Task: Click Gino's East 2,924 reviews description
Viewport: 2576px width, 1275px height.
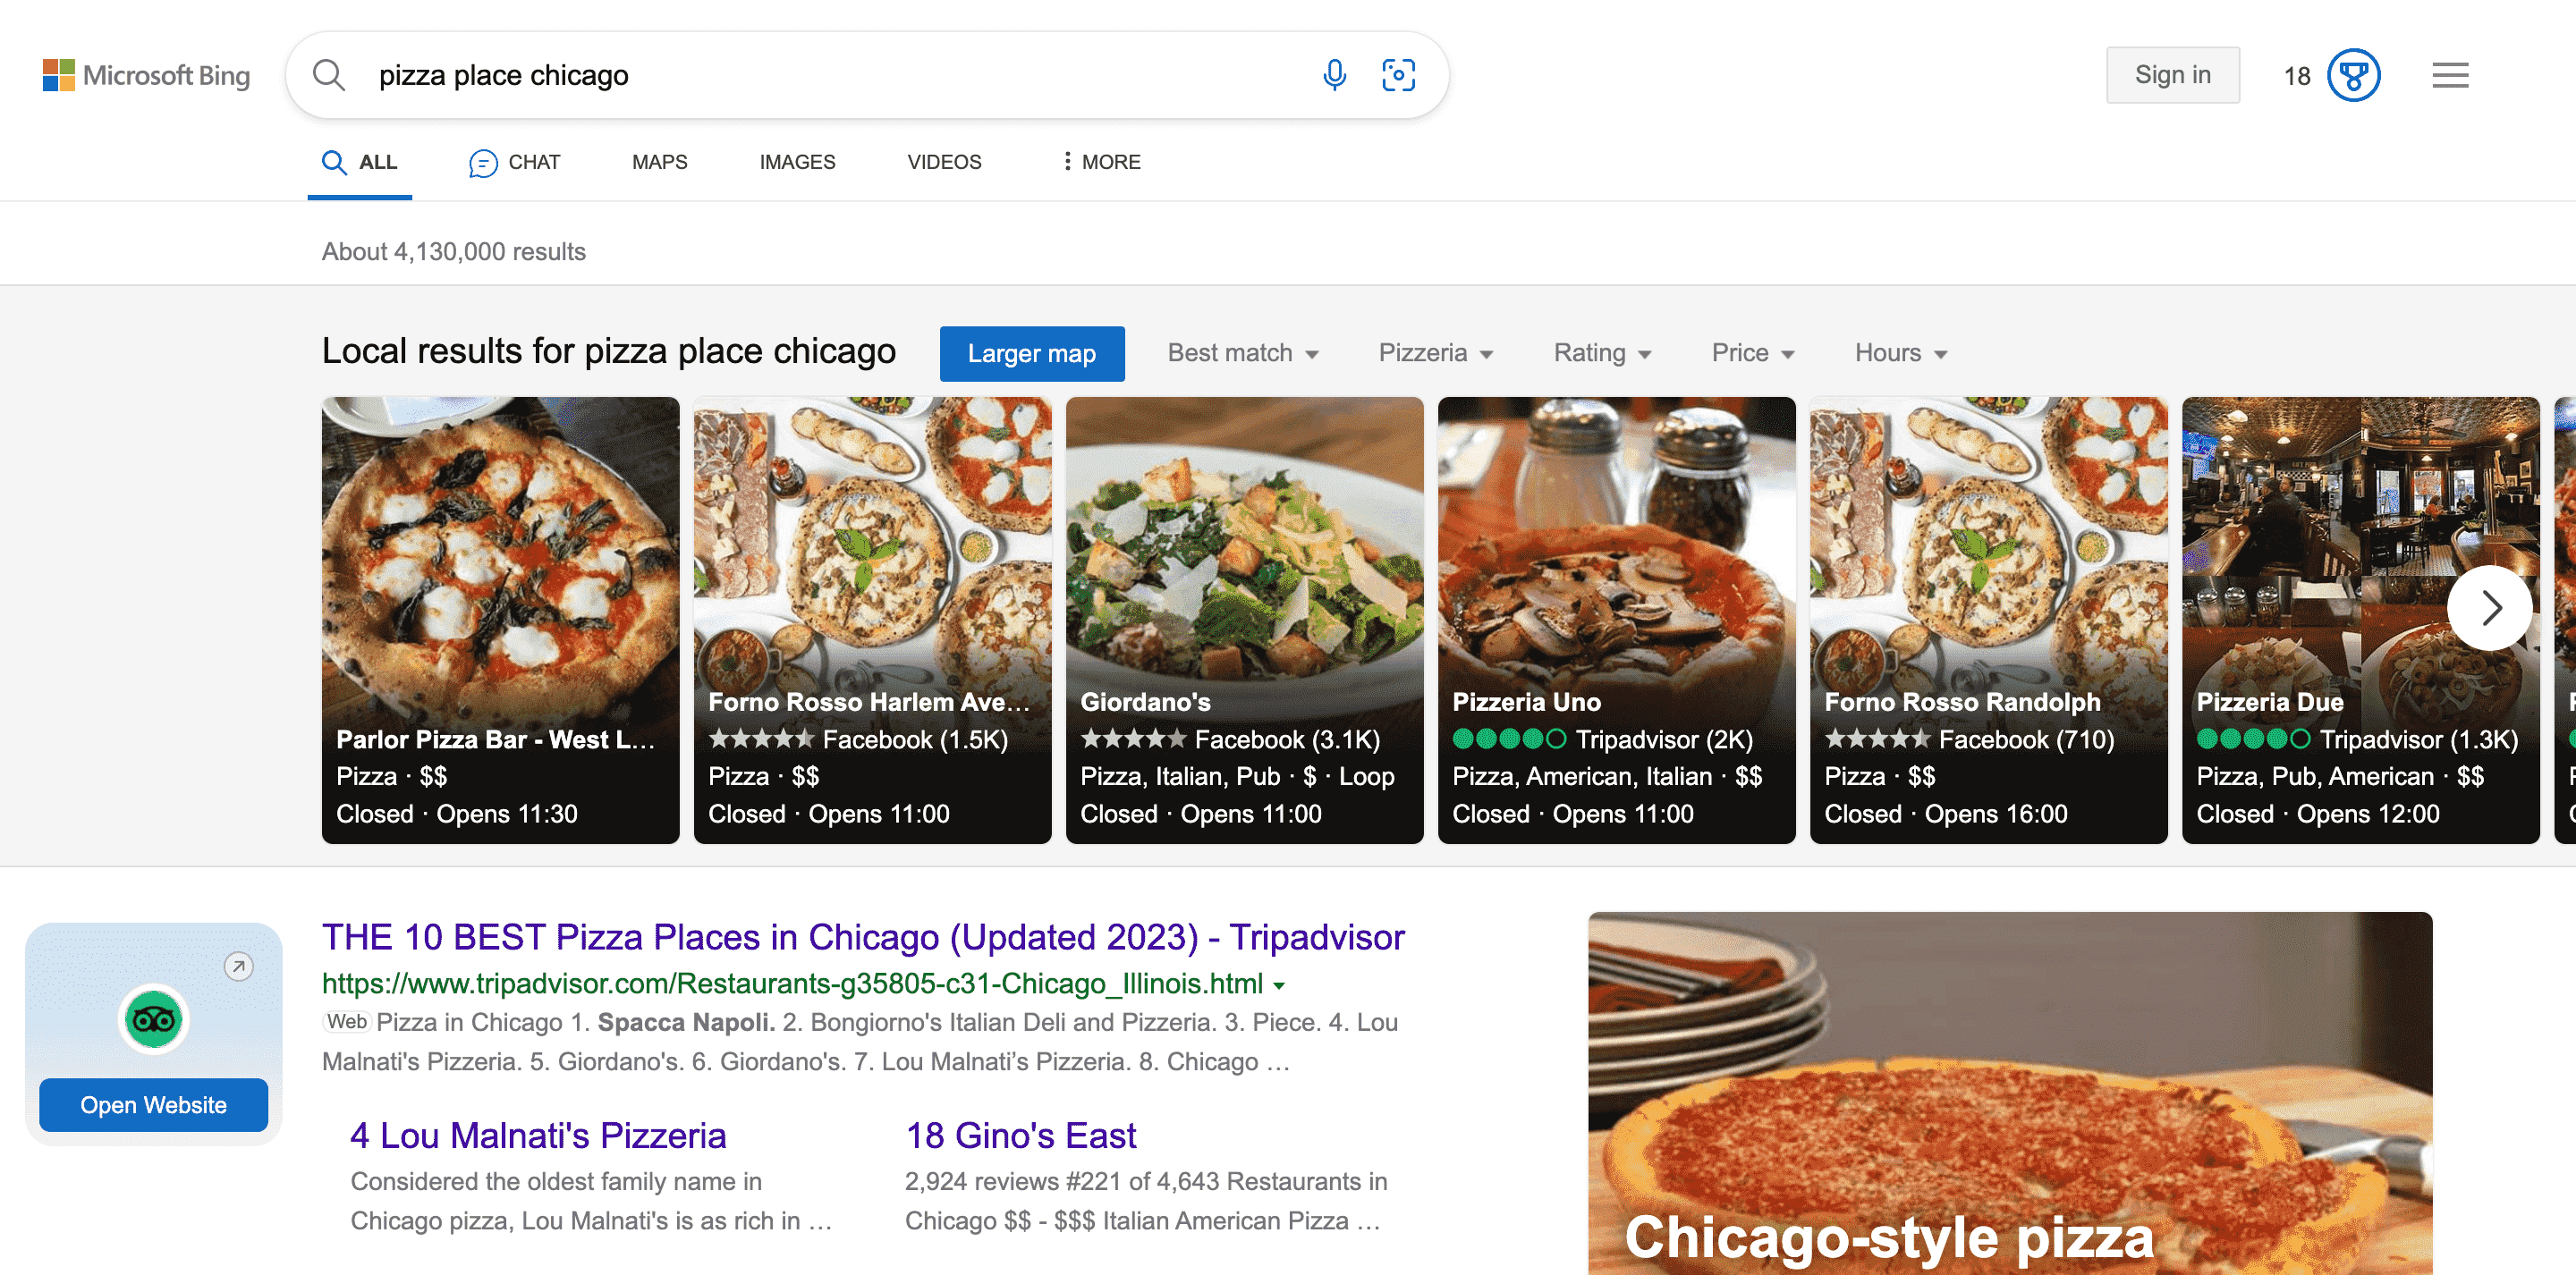Action: 1146,1201
